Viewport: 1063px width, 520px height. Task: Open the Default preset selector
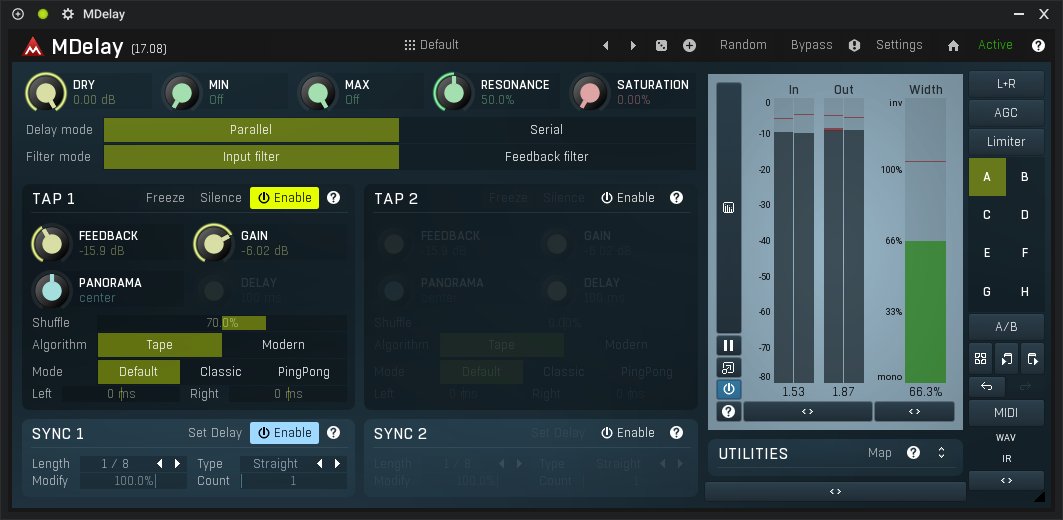431,45
